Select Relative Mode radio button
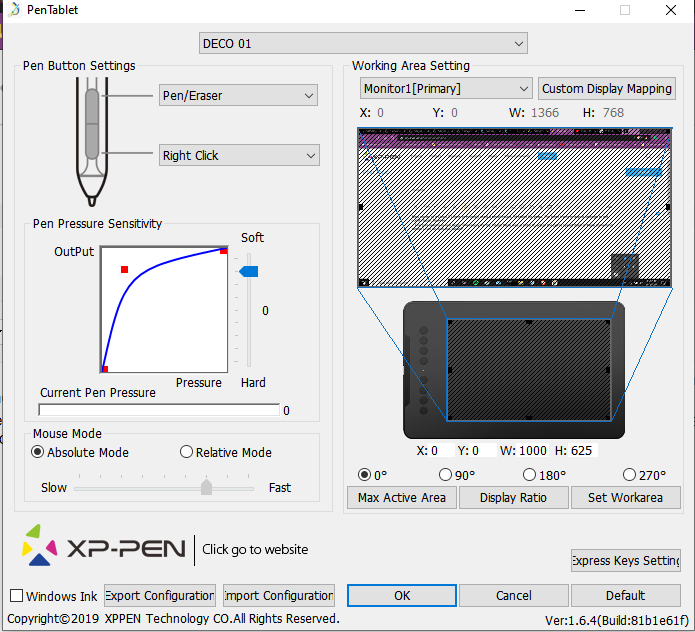The image size is (695, 632). pos(186,452)
